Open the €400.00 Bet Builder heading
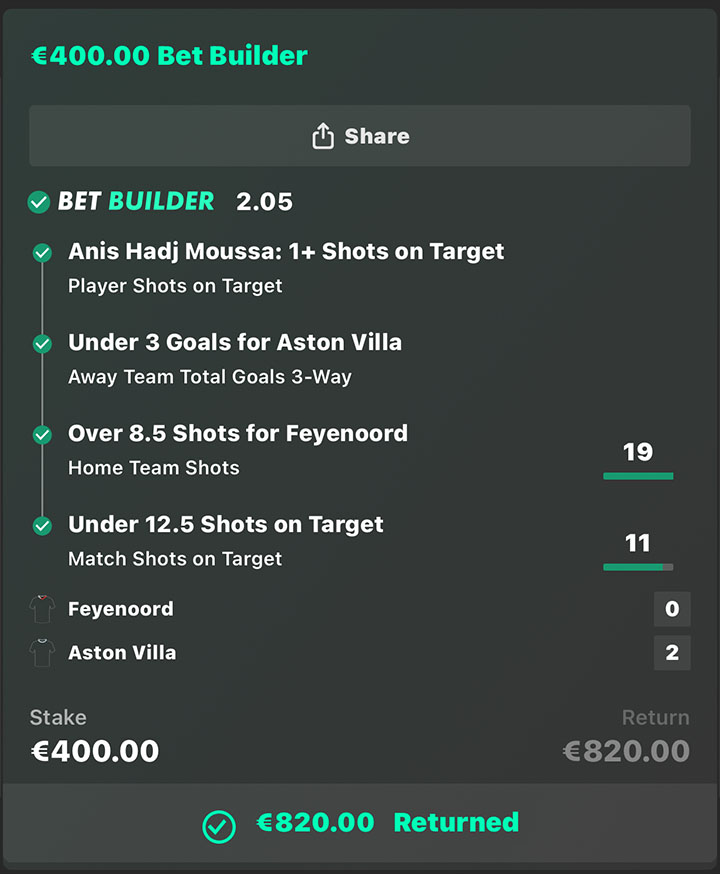The height and width of the screenshot is (874, 720). 169,55
